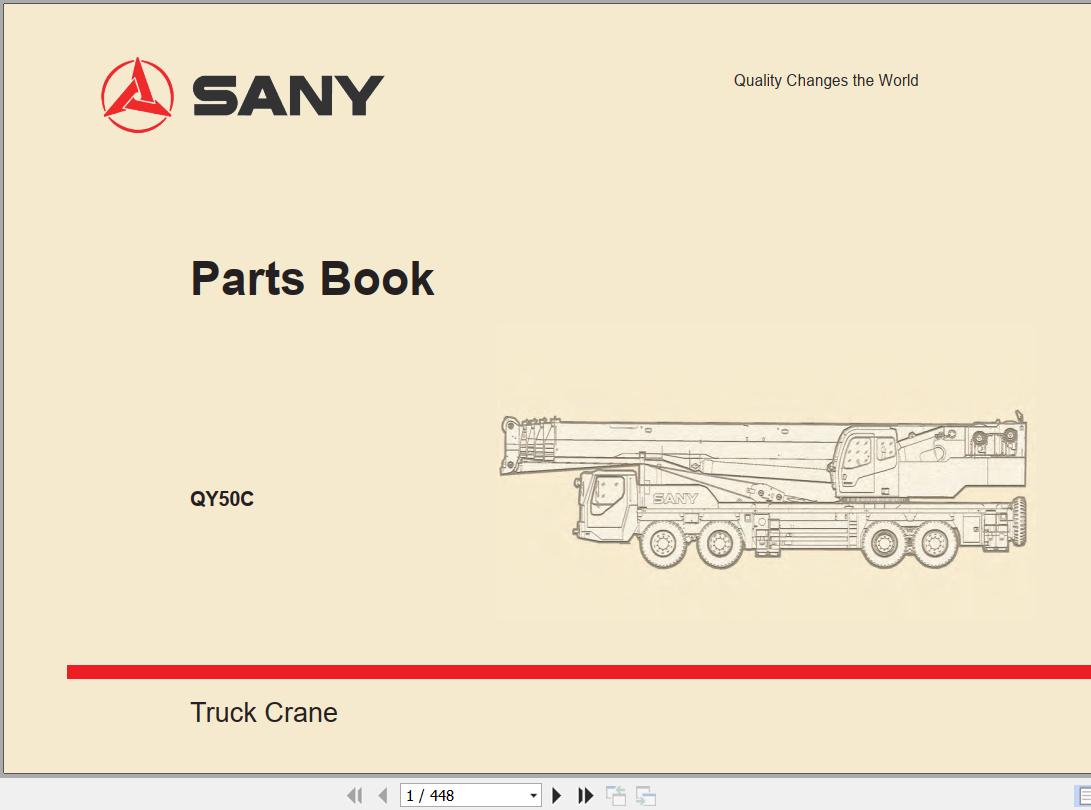1091x810 pixels.
Task: Go to the first page
Action: click(x=355, y=795)
